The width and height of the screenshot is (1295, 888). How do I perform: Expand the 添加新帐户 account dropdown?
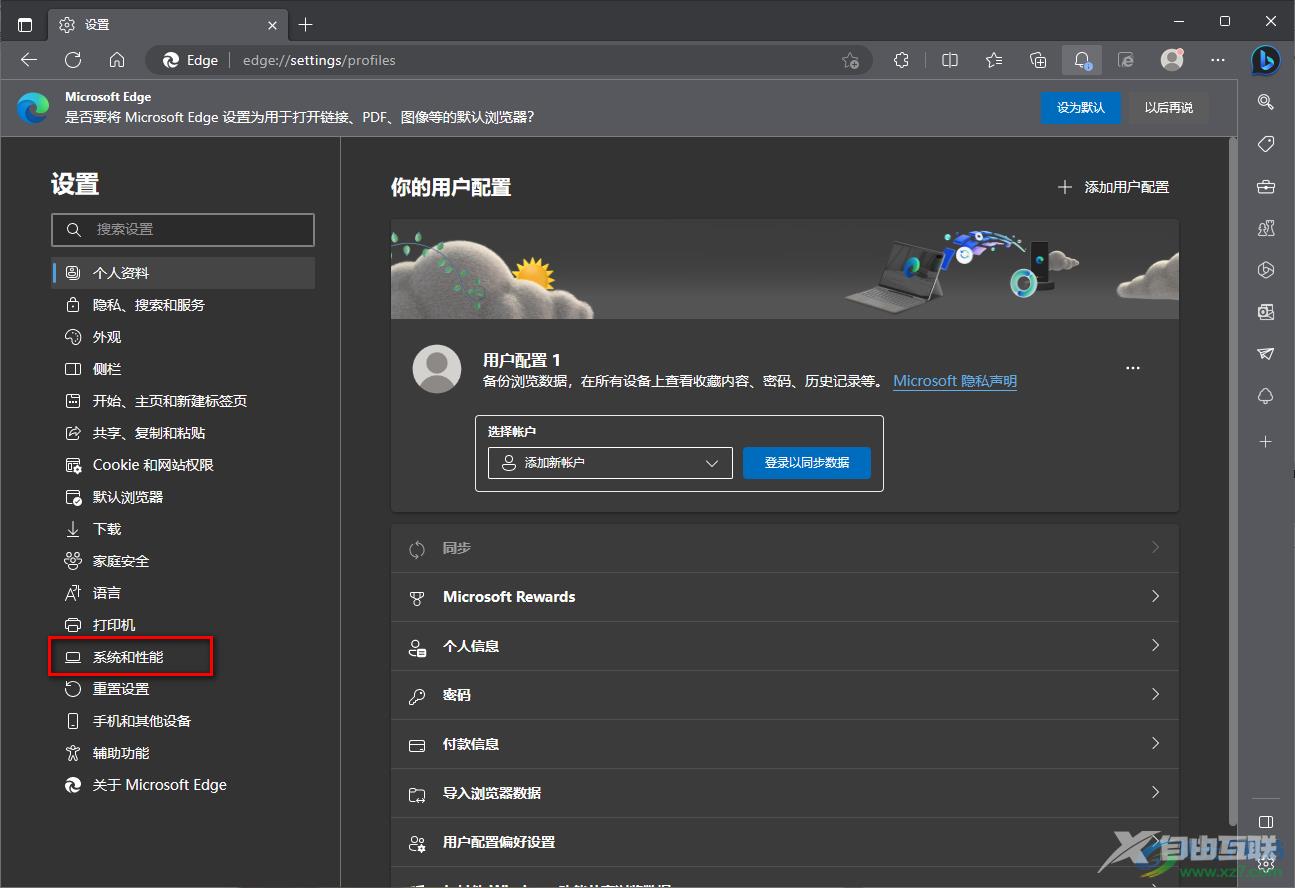coord(610,463)
